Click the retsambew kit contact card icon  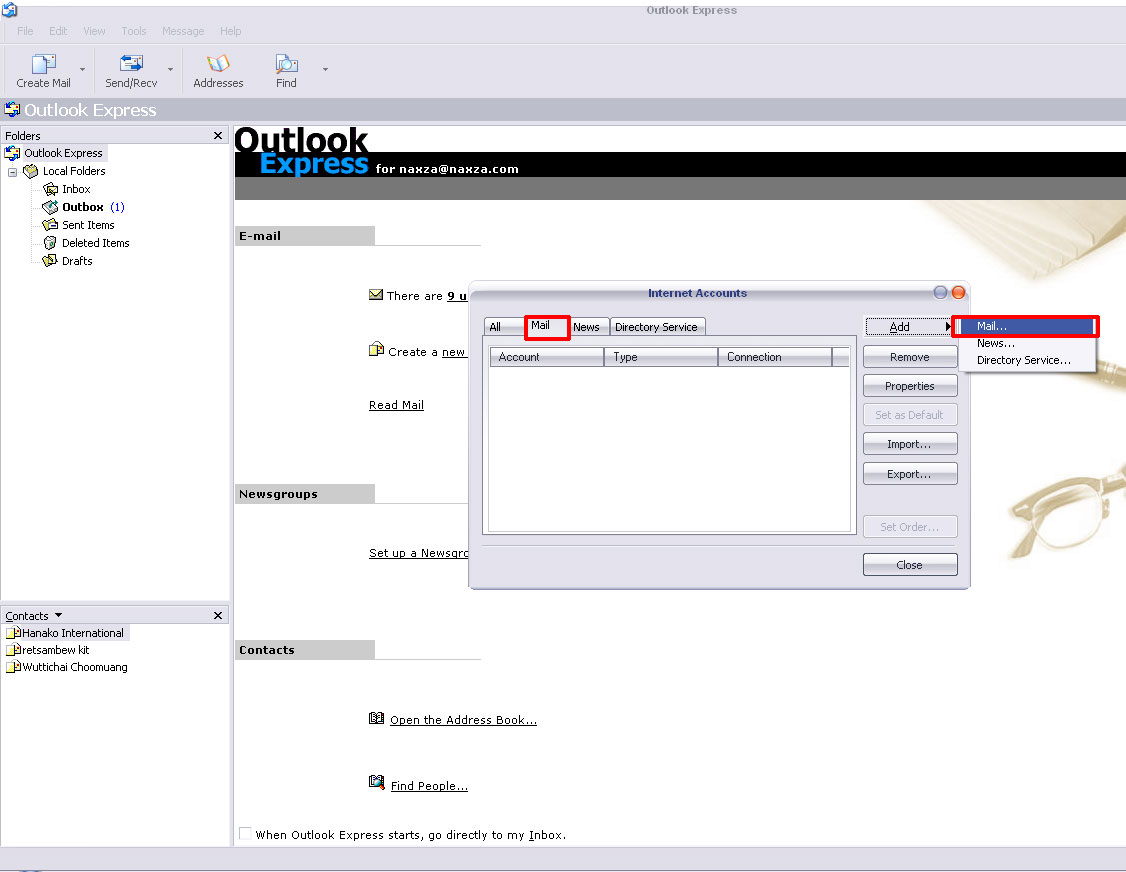13,650
